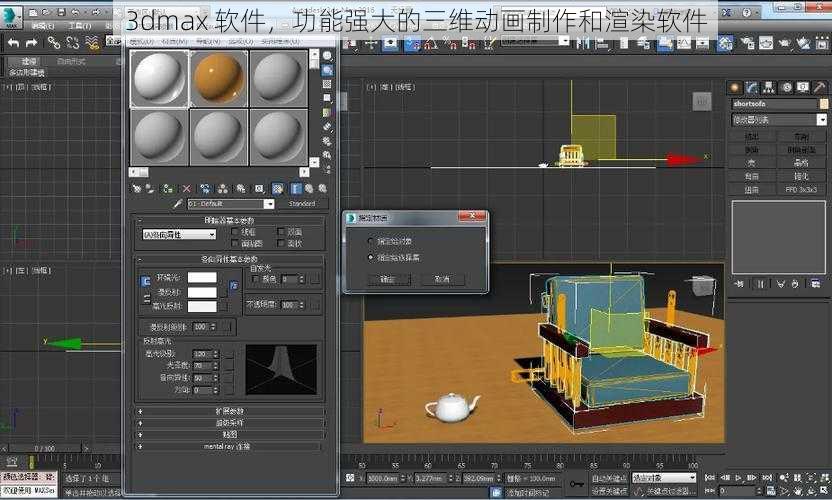Open 选定对象 key filter dropdown
The width and height of the screenshot is (832, 500).
point(663,478)
